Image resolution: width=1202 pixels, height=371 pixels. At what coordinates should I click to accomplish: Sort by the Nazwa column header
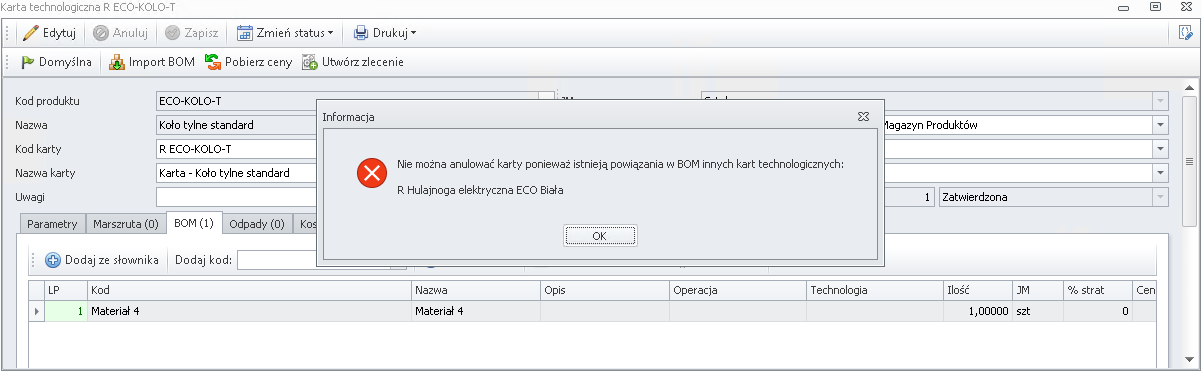point(476,290)
